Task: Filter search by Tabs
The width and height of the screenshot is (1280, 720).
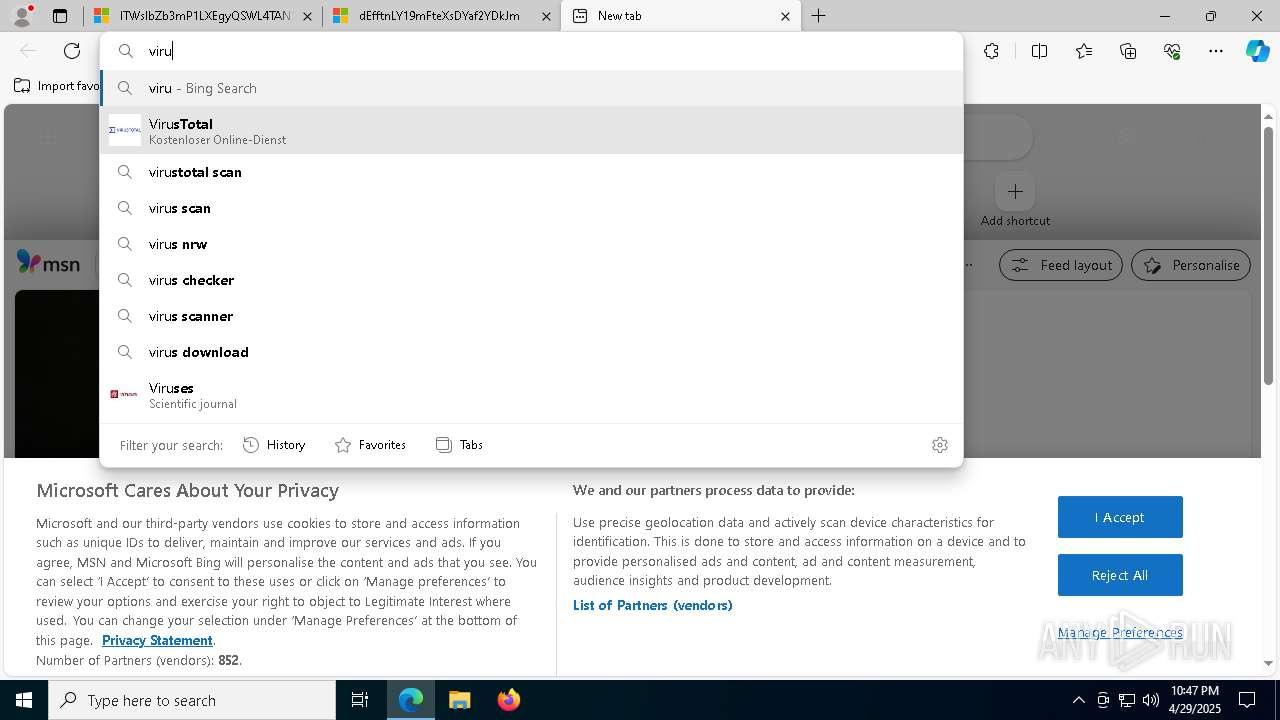Action: (459, 445)
